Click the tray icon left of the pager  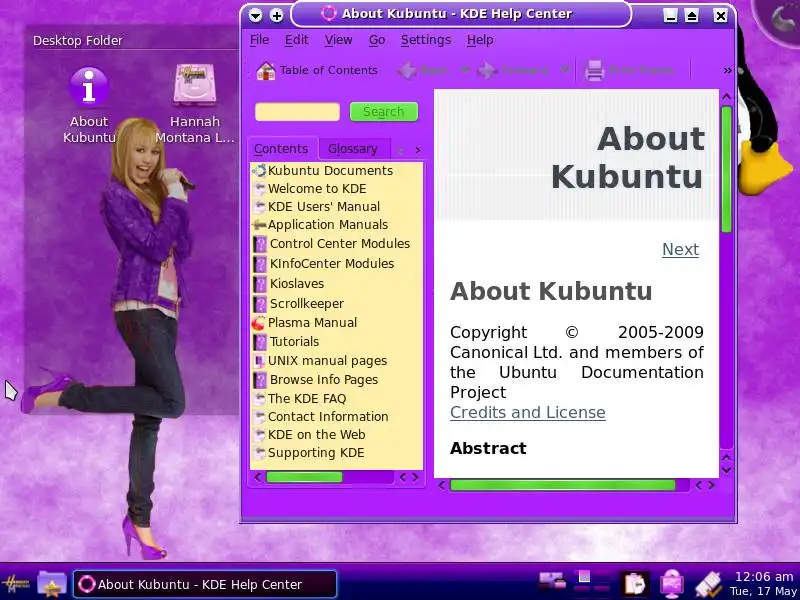pos(553,581)
